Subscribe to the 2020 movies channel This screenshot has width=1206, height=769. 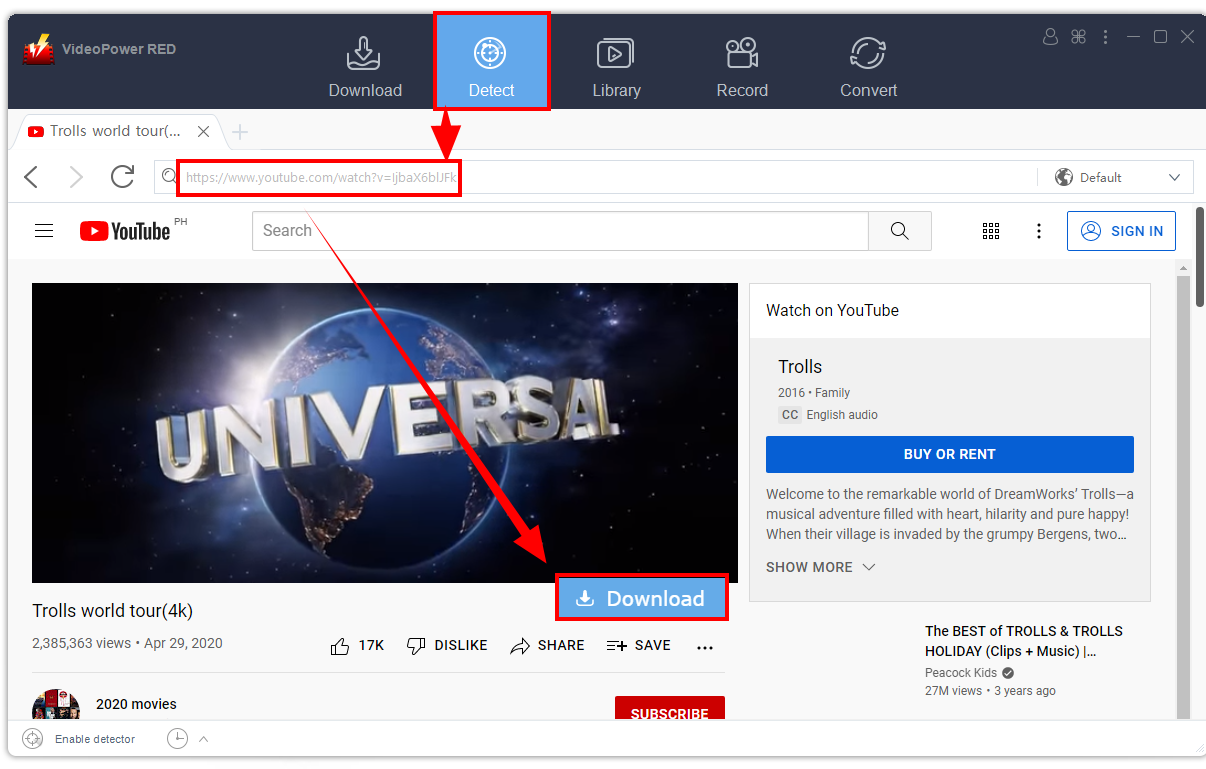[670, 709]
